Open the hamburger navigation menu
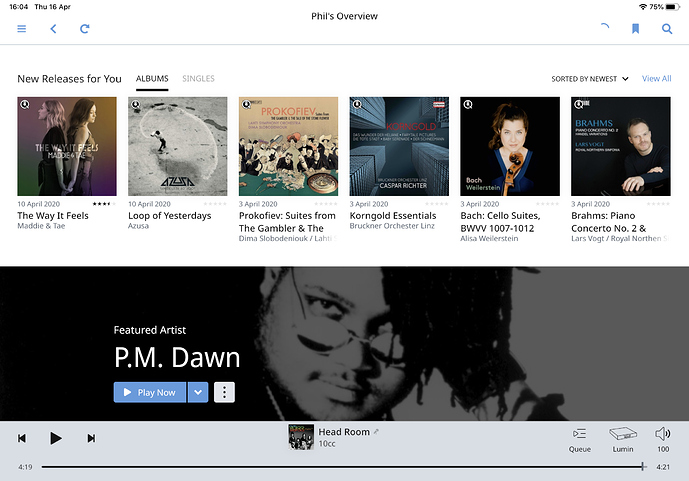This screenshot has height=481, width=689. tap(22, 29)
